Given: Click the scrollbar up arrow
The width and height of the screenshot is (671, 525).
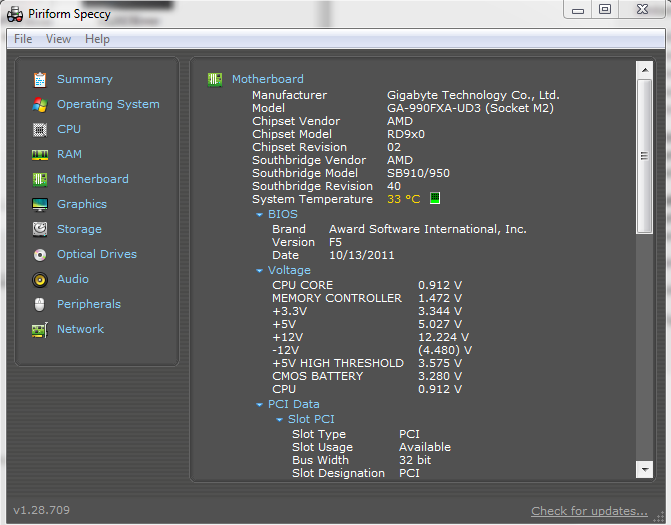Looking at the screenshot, I should coord(644,70).
